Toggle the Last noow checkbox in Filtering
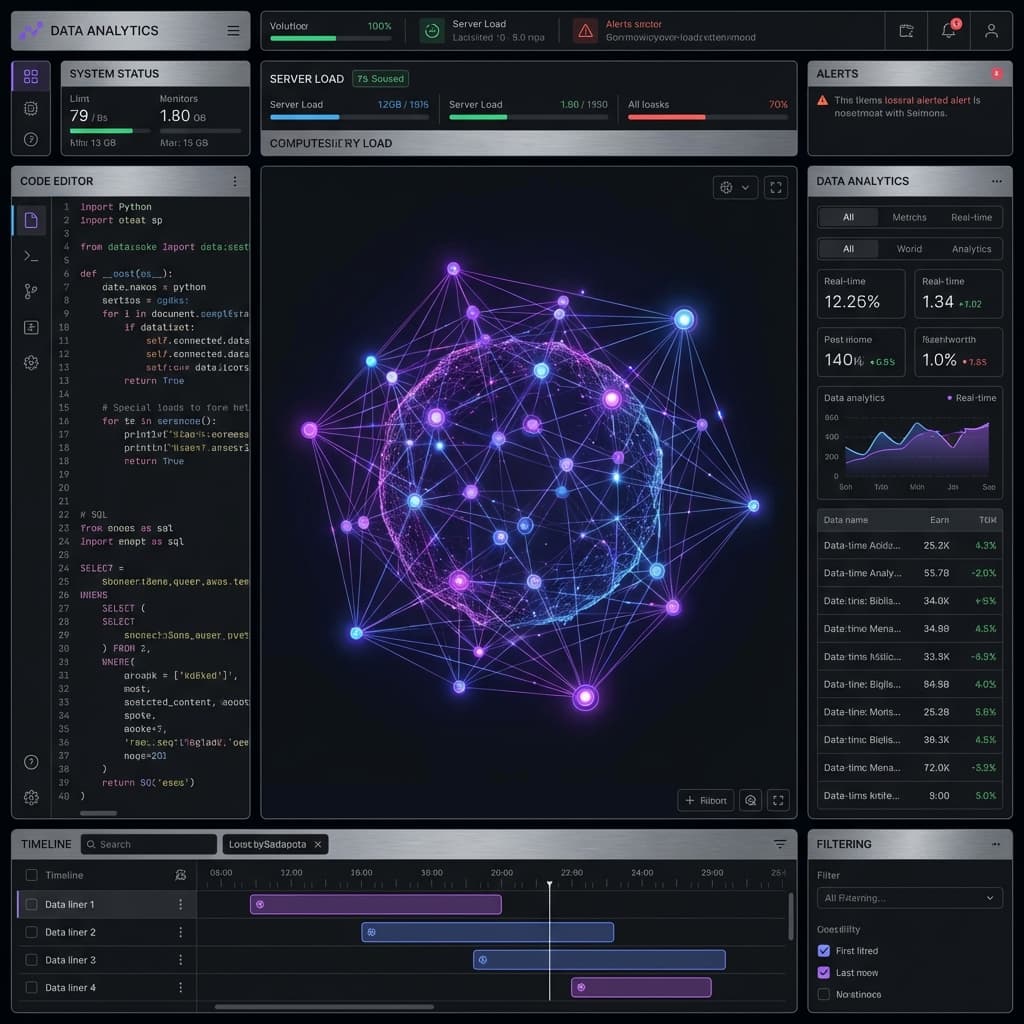Screen dimensions: 1024x1024 [x=822, y=973]
